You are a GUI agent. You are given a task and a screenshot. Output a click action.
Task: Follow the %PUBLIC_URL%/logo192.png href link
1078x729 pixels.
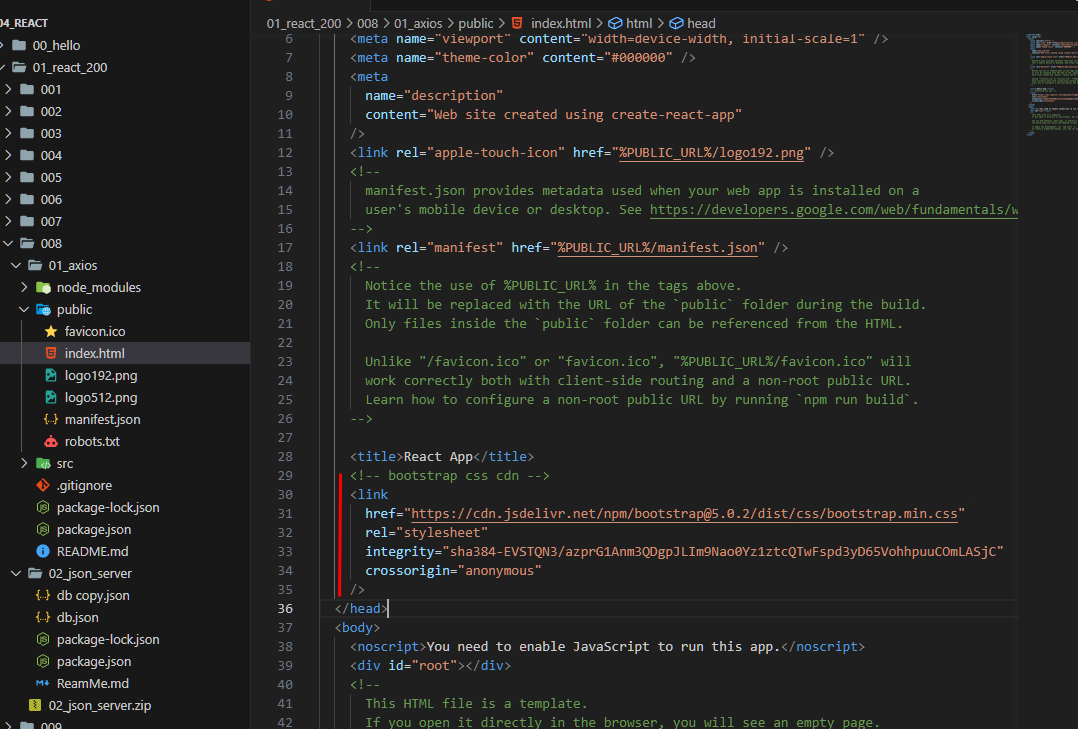pyautogui.click(x=711, y=153)
